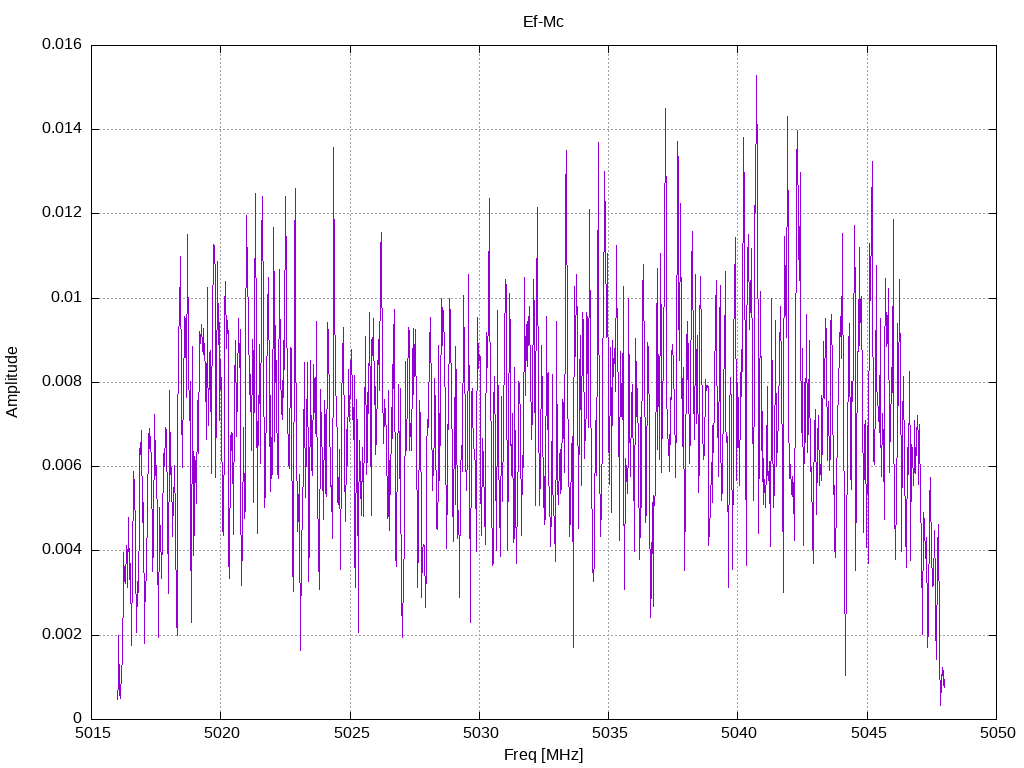Click the y-axis label 'Amplitude'
The image size is (1024, 768).
click(x=12, y=382)
